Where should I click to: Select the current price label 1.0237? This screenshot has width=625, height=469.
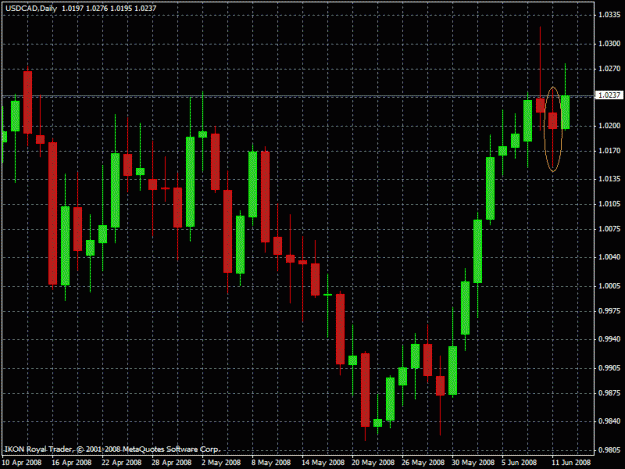pyautogui.click(x=609, y=95)
